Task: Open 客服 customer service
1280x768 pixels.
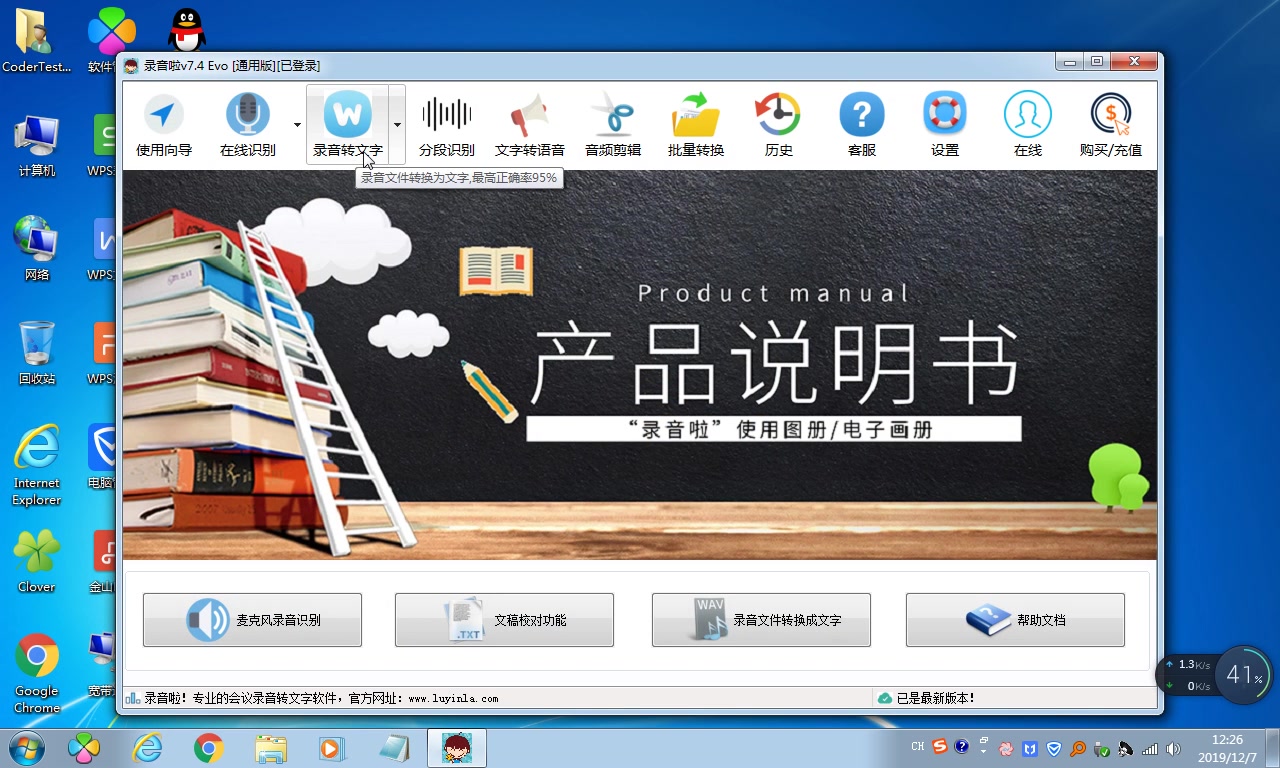Action: 862,124
